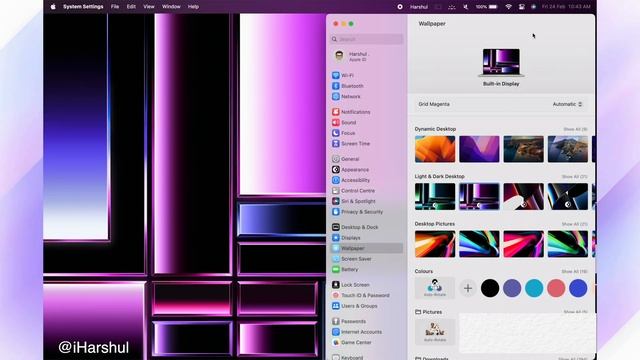Open the File menu
This screenshot has width=640, height=360.
tap(115, 7)
